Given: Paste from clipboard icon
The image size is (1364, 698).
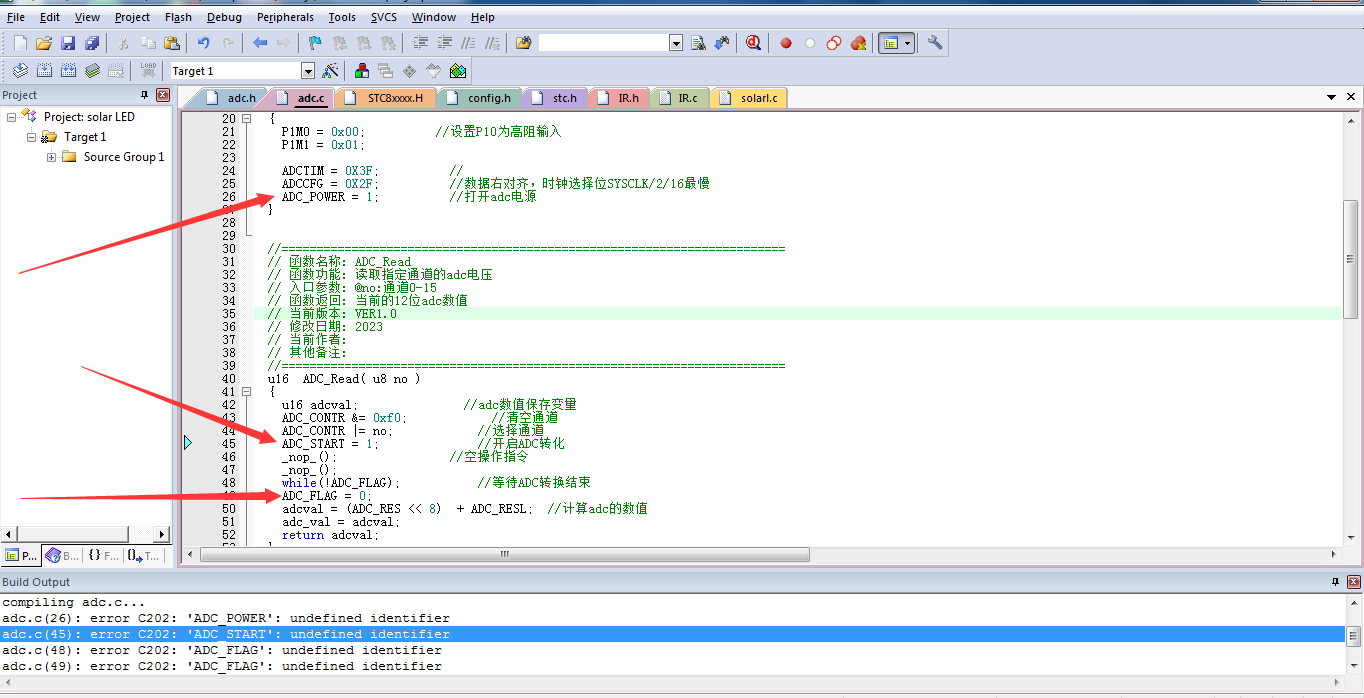Looking at the screenshot, I should (x=172, y=43).
